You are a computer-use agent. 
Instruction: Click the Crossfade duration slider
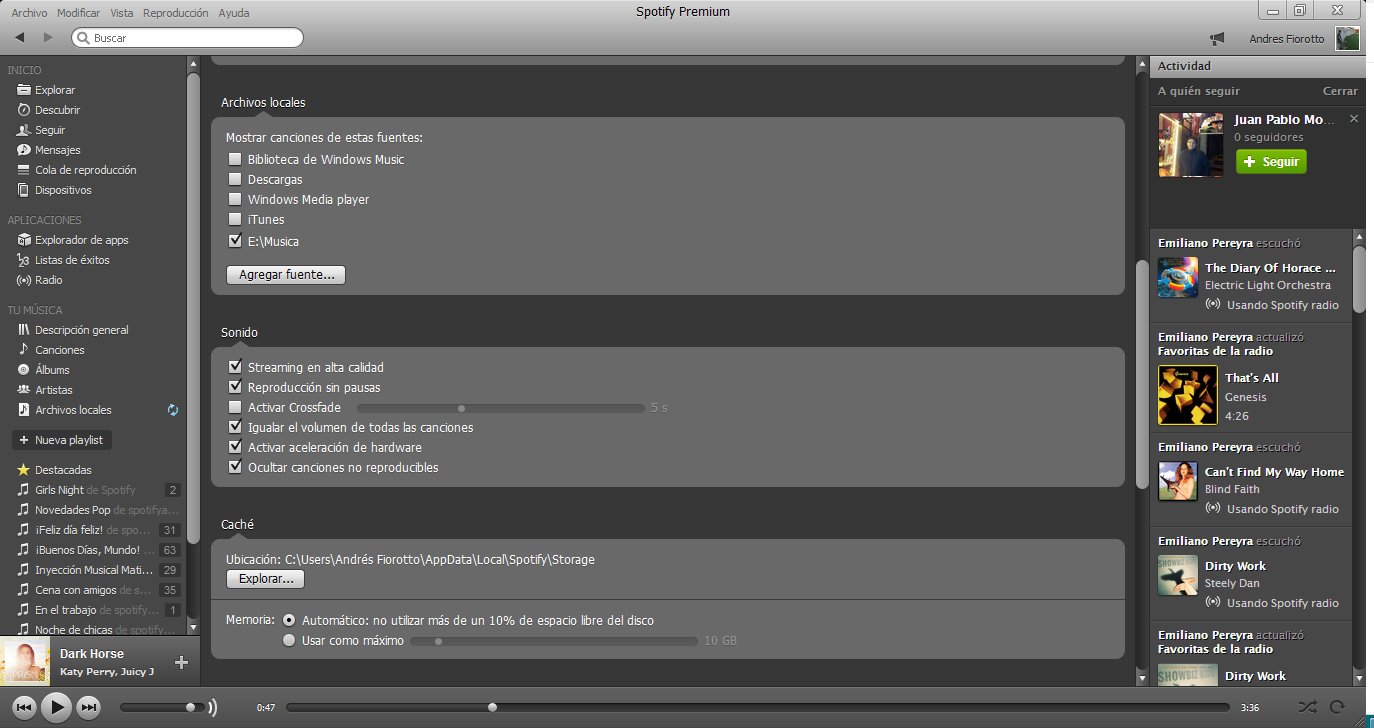click(x=500, y=408)
